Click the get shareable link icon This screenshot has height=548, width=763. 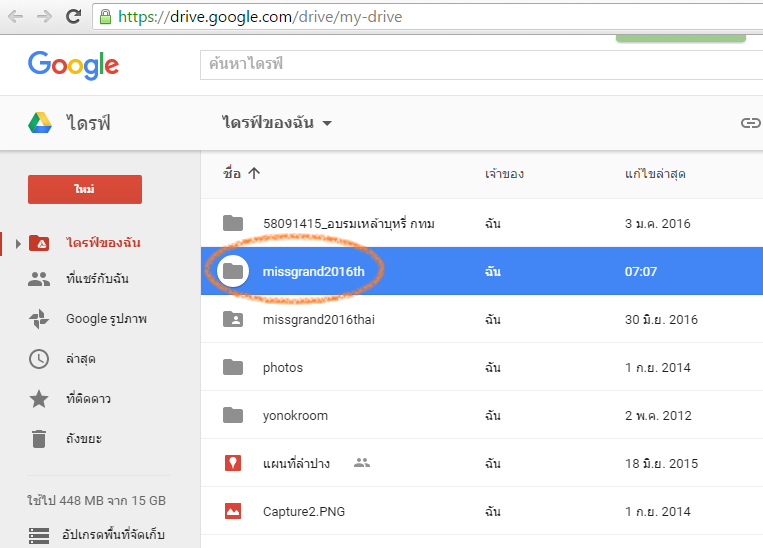(750, 123)
